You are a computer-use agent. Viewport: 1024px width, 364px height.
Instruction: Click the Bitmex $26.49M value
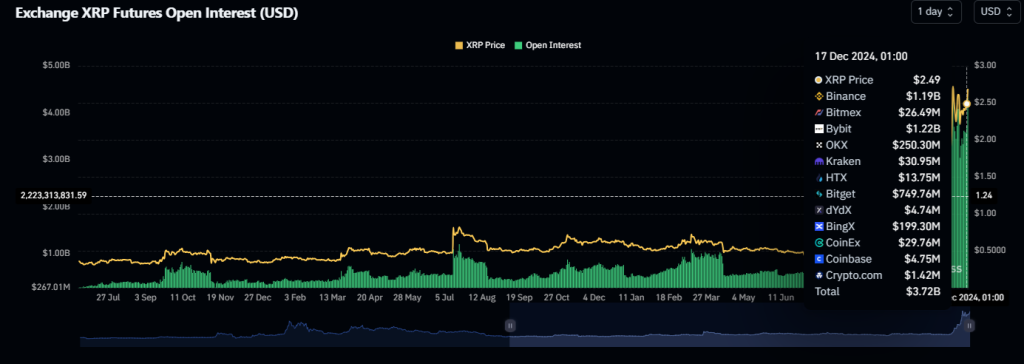(x=920, y=112)
